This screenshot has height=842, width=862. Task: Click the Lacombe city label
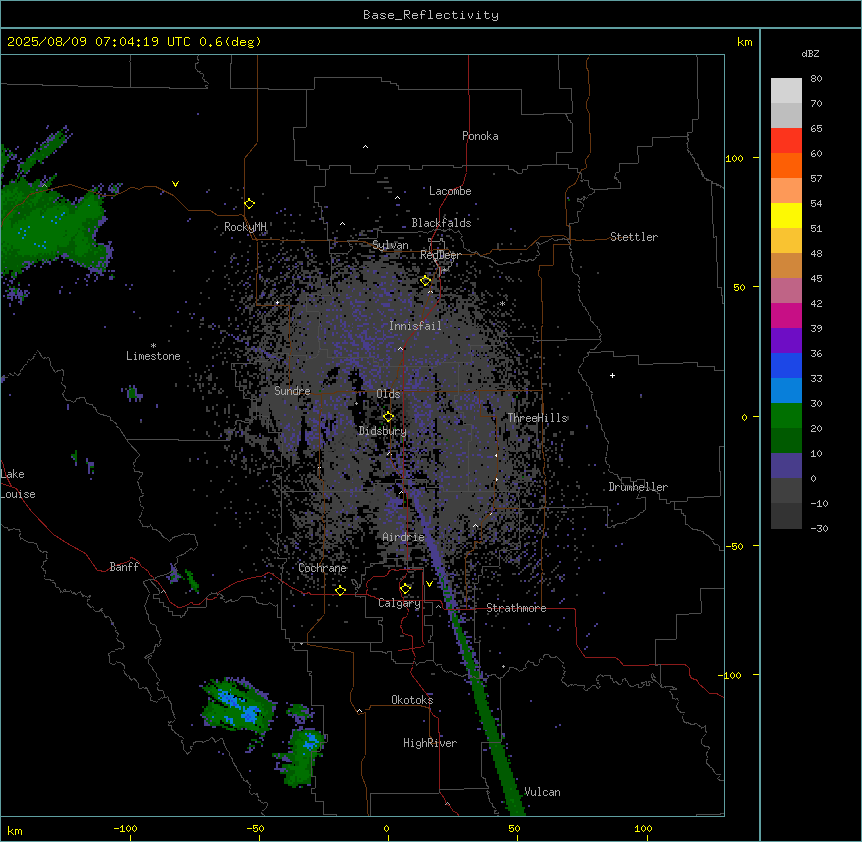[450, 191]
